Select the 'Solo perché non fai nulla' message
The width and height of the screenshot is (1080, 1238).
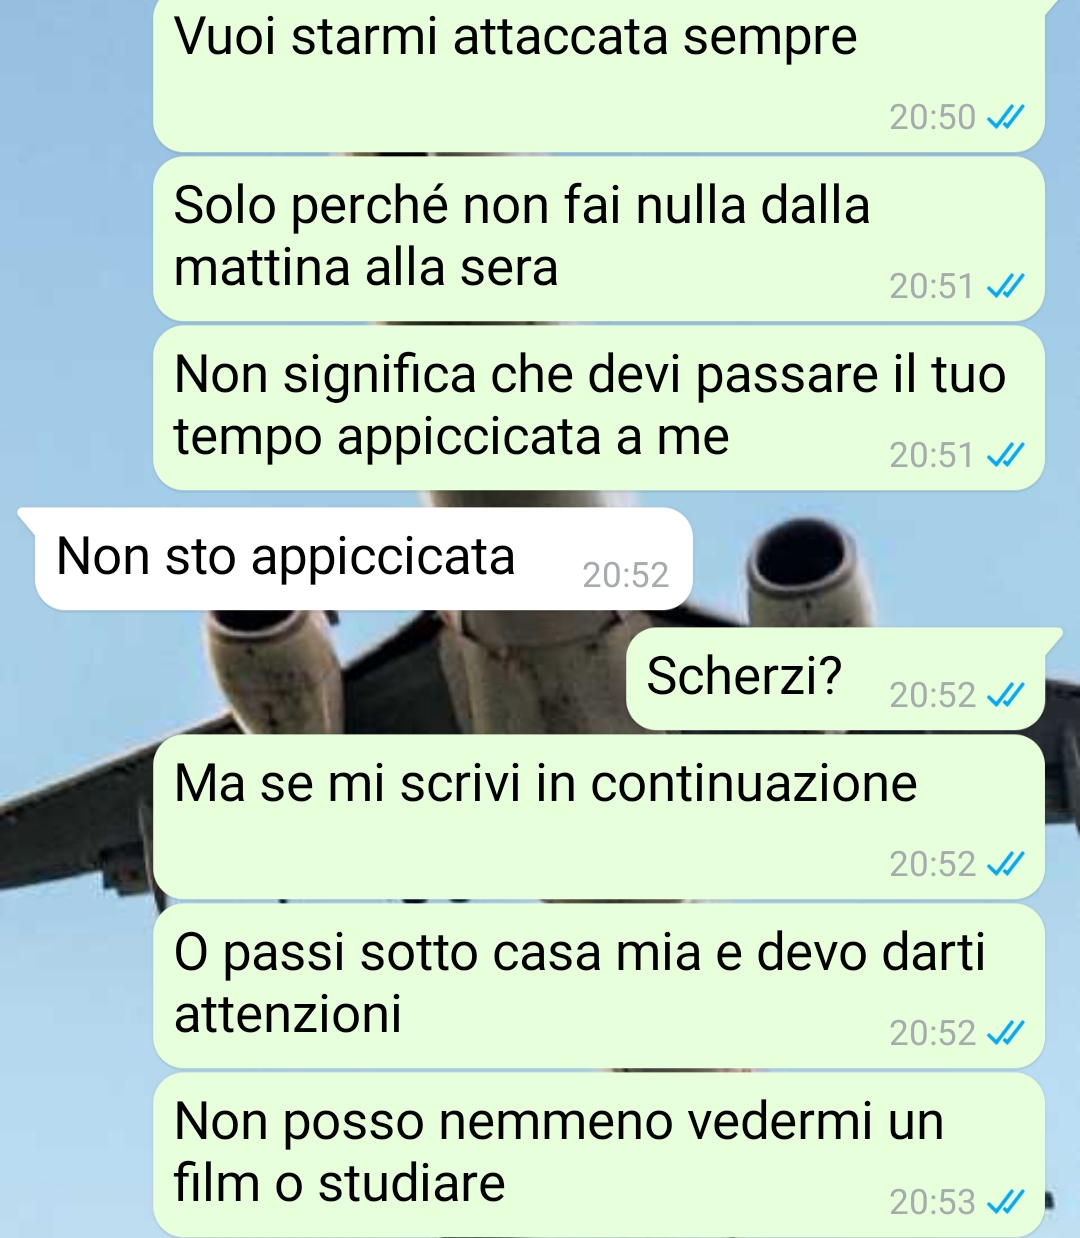[598, 238]
